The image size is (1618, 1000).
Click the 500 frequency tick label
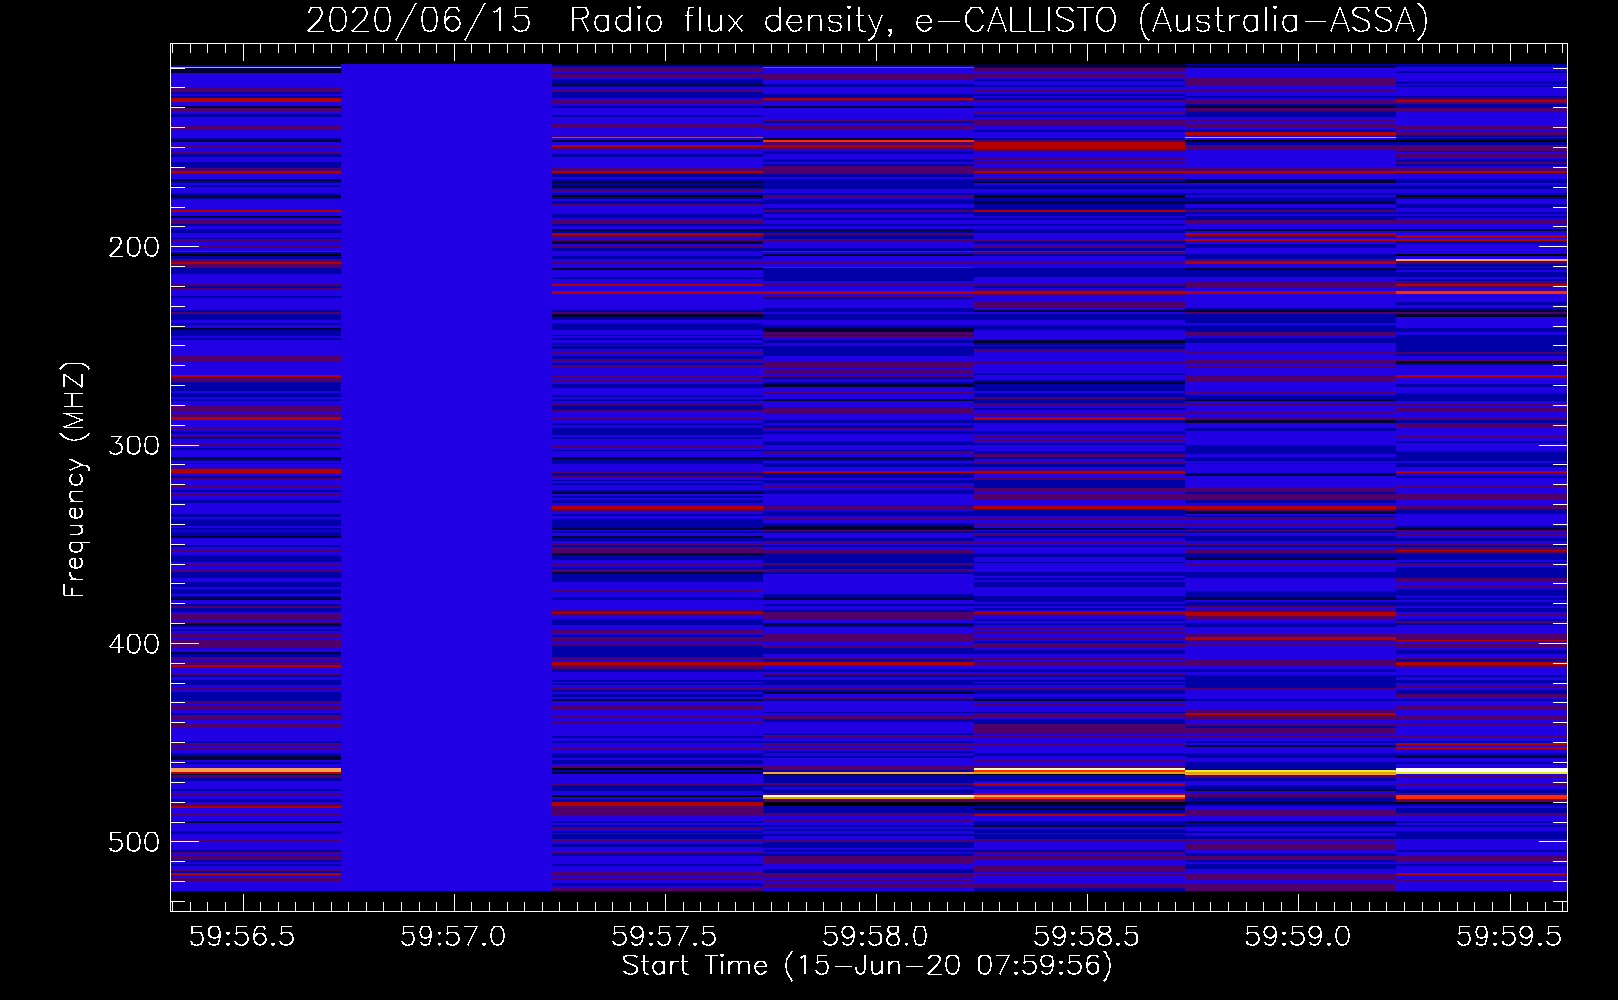pos(134,842)
